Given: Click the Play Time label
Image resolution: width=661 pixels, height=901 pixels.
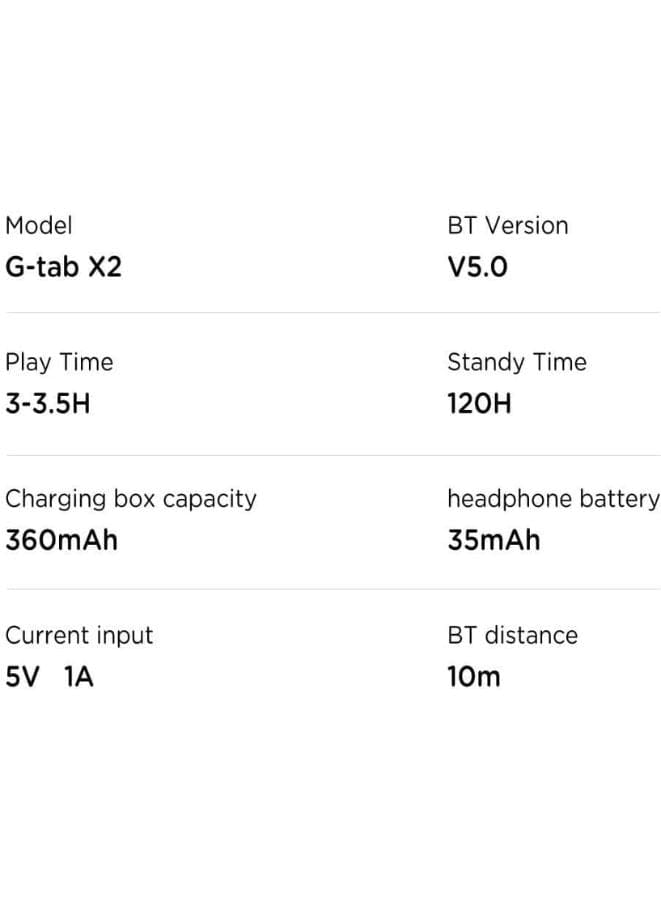Looking at the screenshot, I should click(59, 362).
